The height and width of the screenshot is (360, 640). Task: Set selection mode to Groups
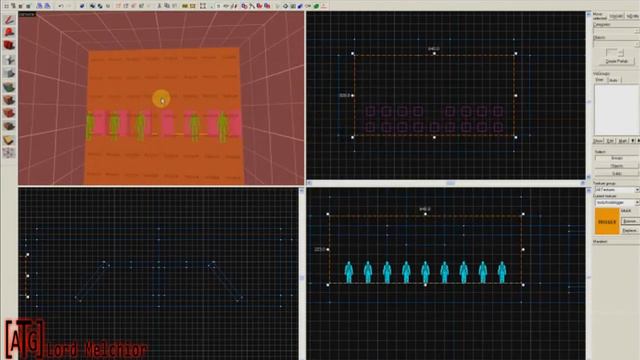click(x=616, y=158)
